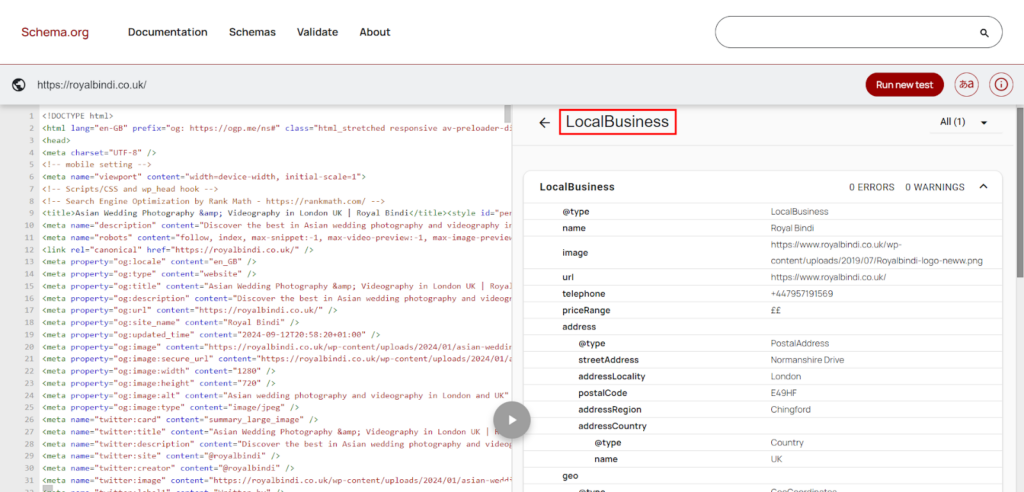
Task: Click addressLocality value London
Action: pos(786,376)
